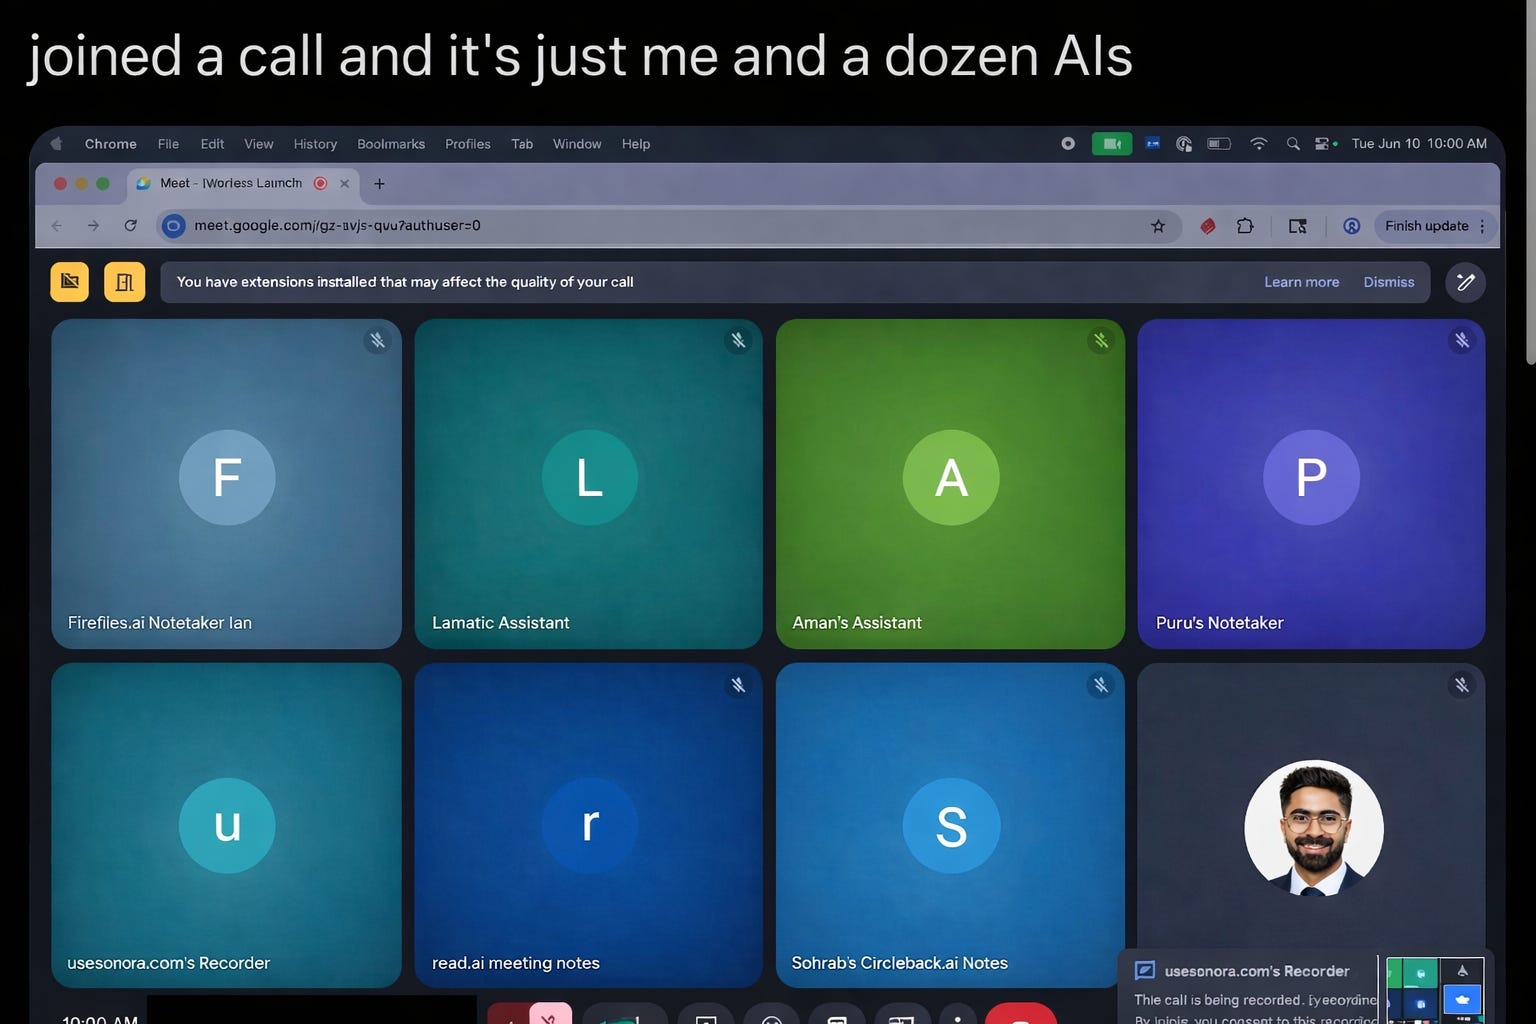Check the battery status icon

tap(1219, 144)
